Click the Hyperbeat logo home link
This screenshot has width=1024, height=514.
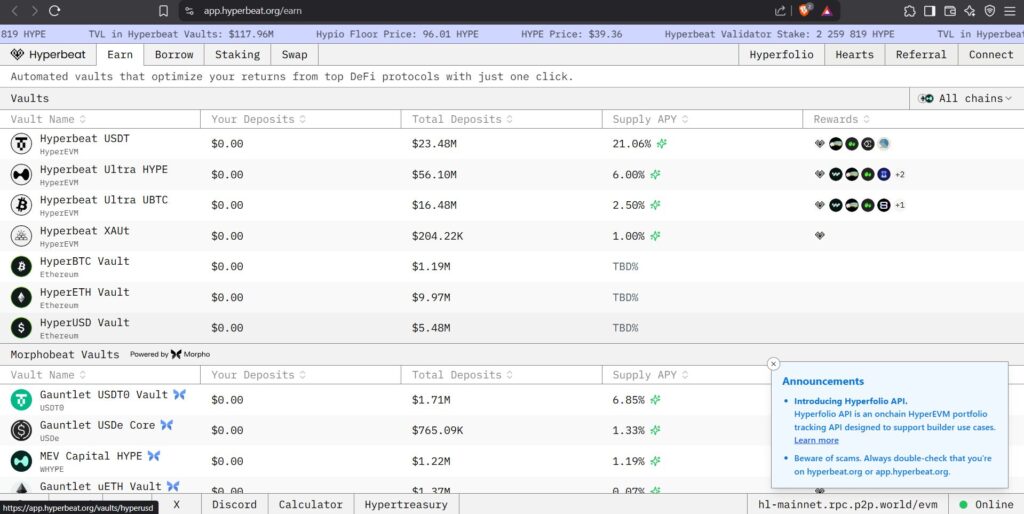pyautogui.click(x=48, y=55)
